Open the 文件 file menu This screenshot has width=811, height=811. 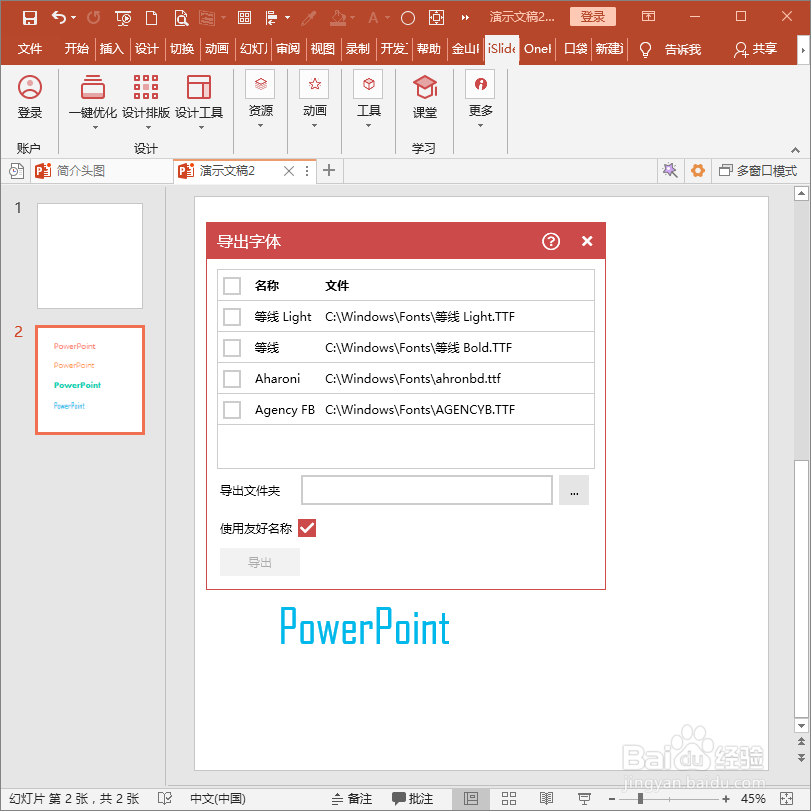click(29, 49)
